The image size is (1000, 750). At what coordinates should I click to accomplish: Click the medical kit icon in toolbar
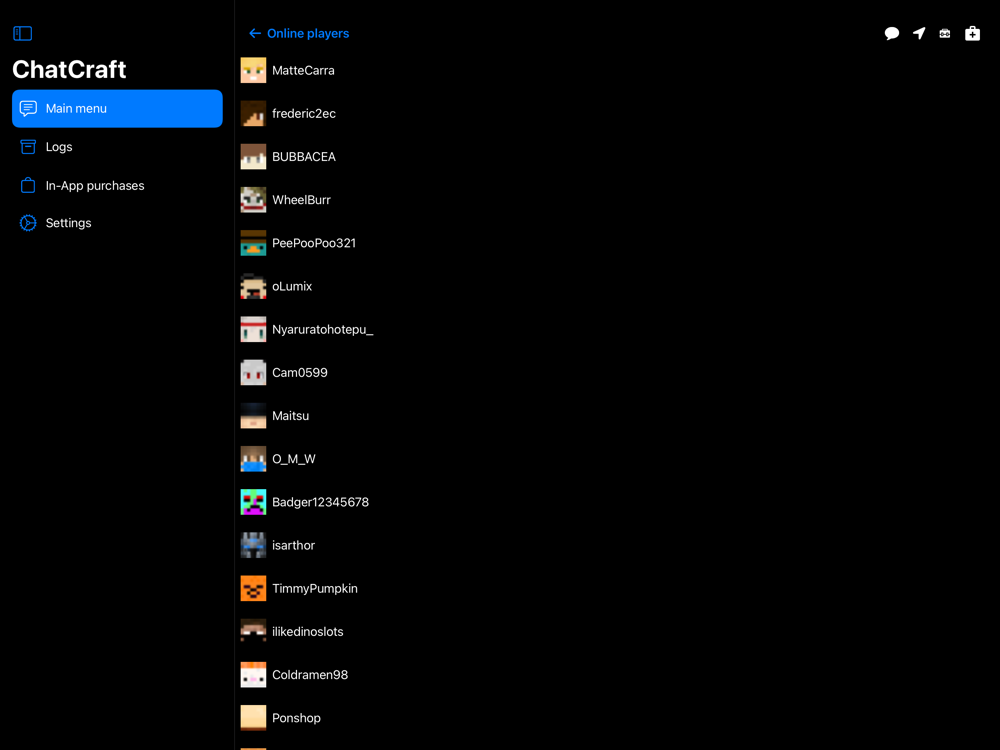coord(972,33)
